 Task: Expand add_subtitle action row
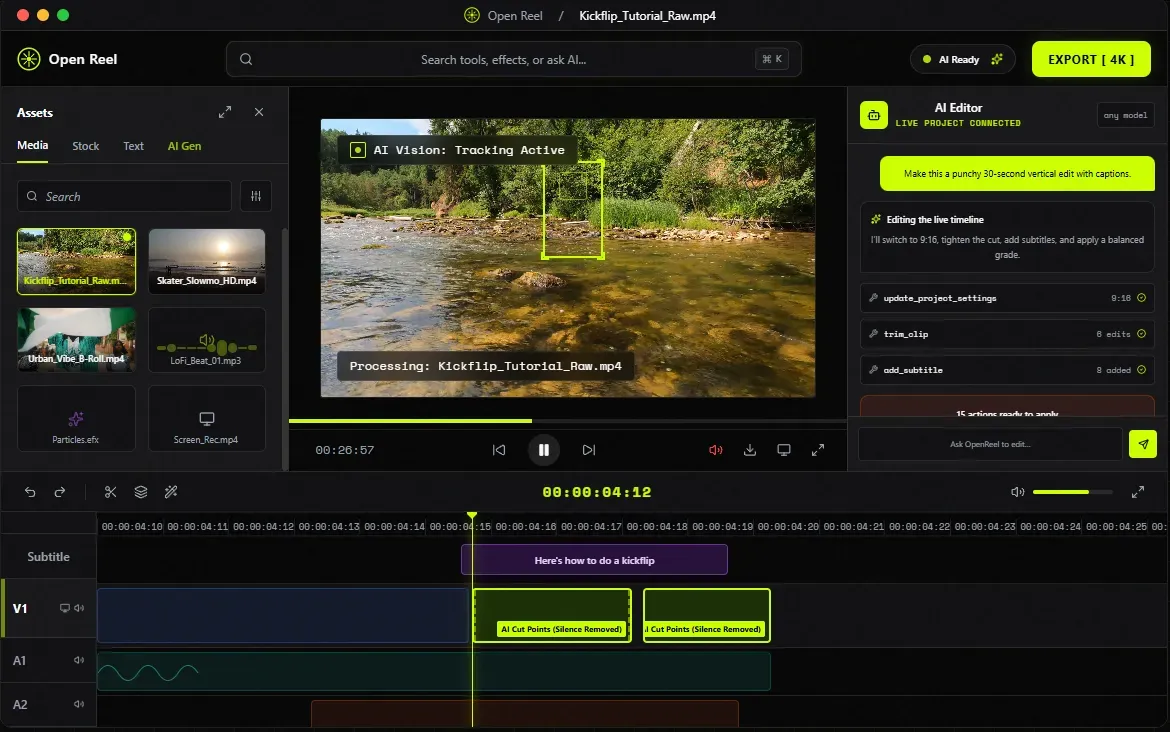tap(1007, 369)
